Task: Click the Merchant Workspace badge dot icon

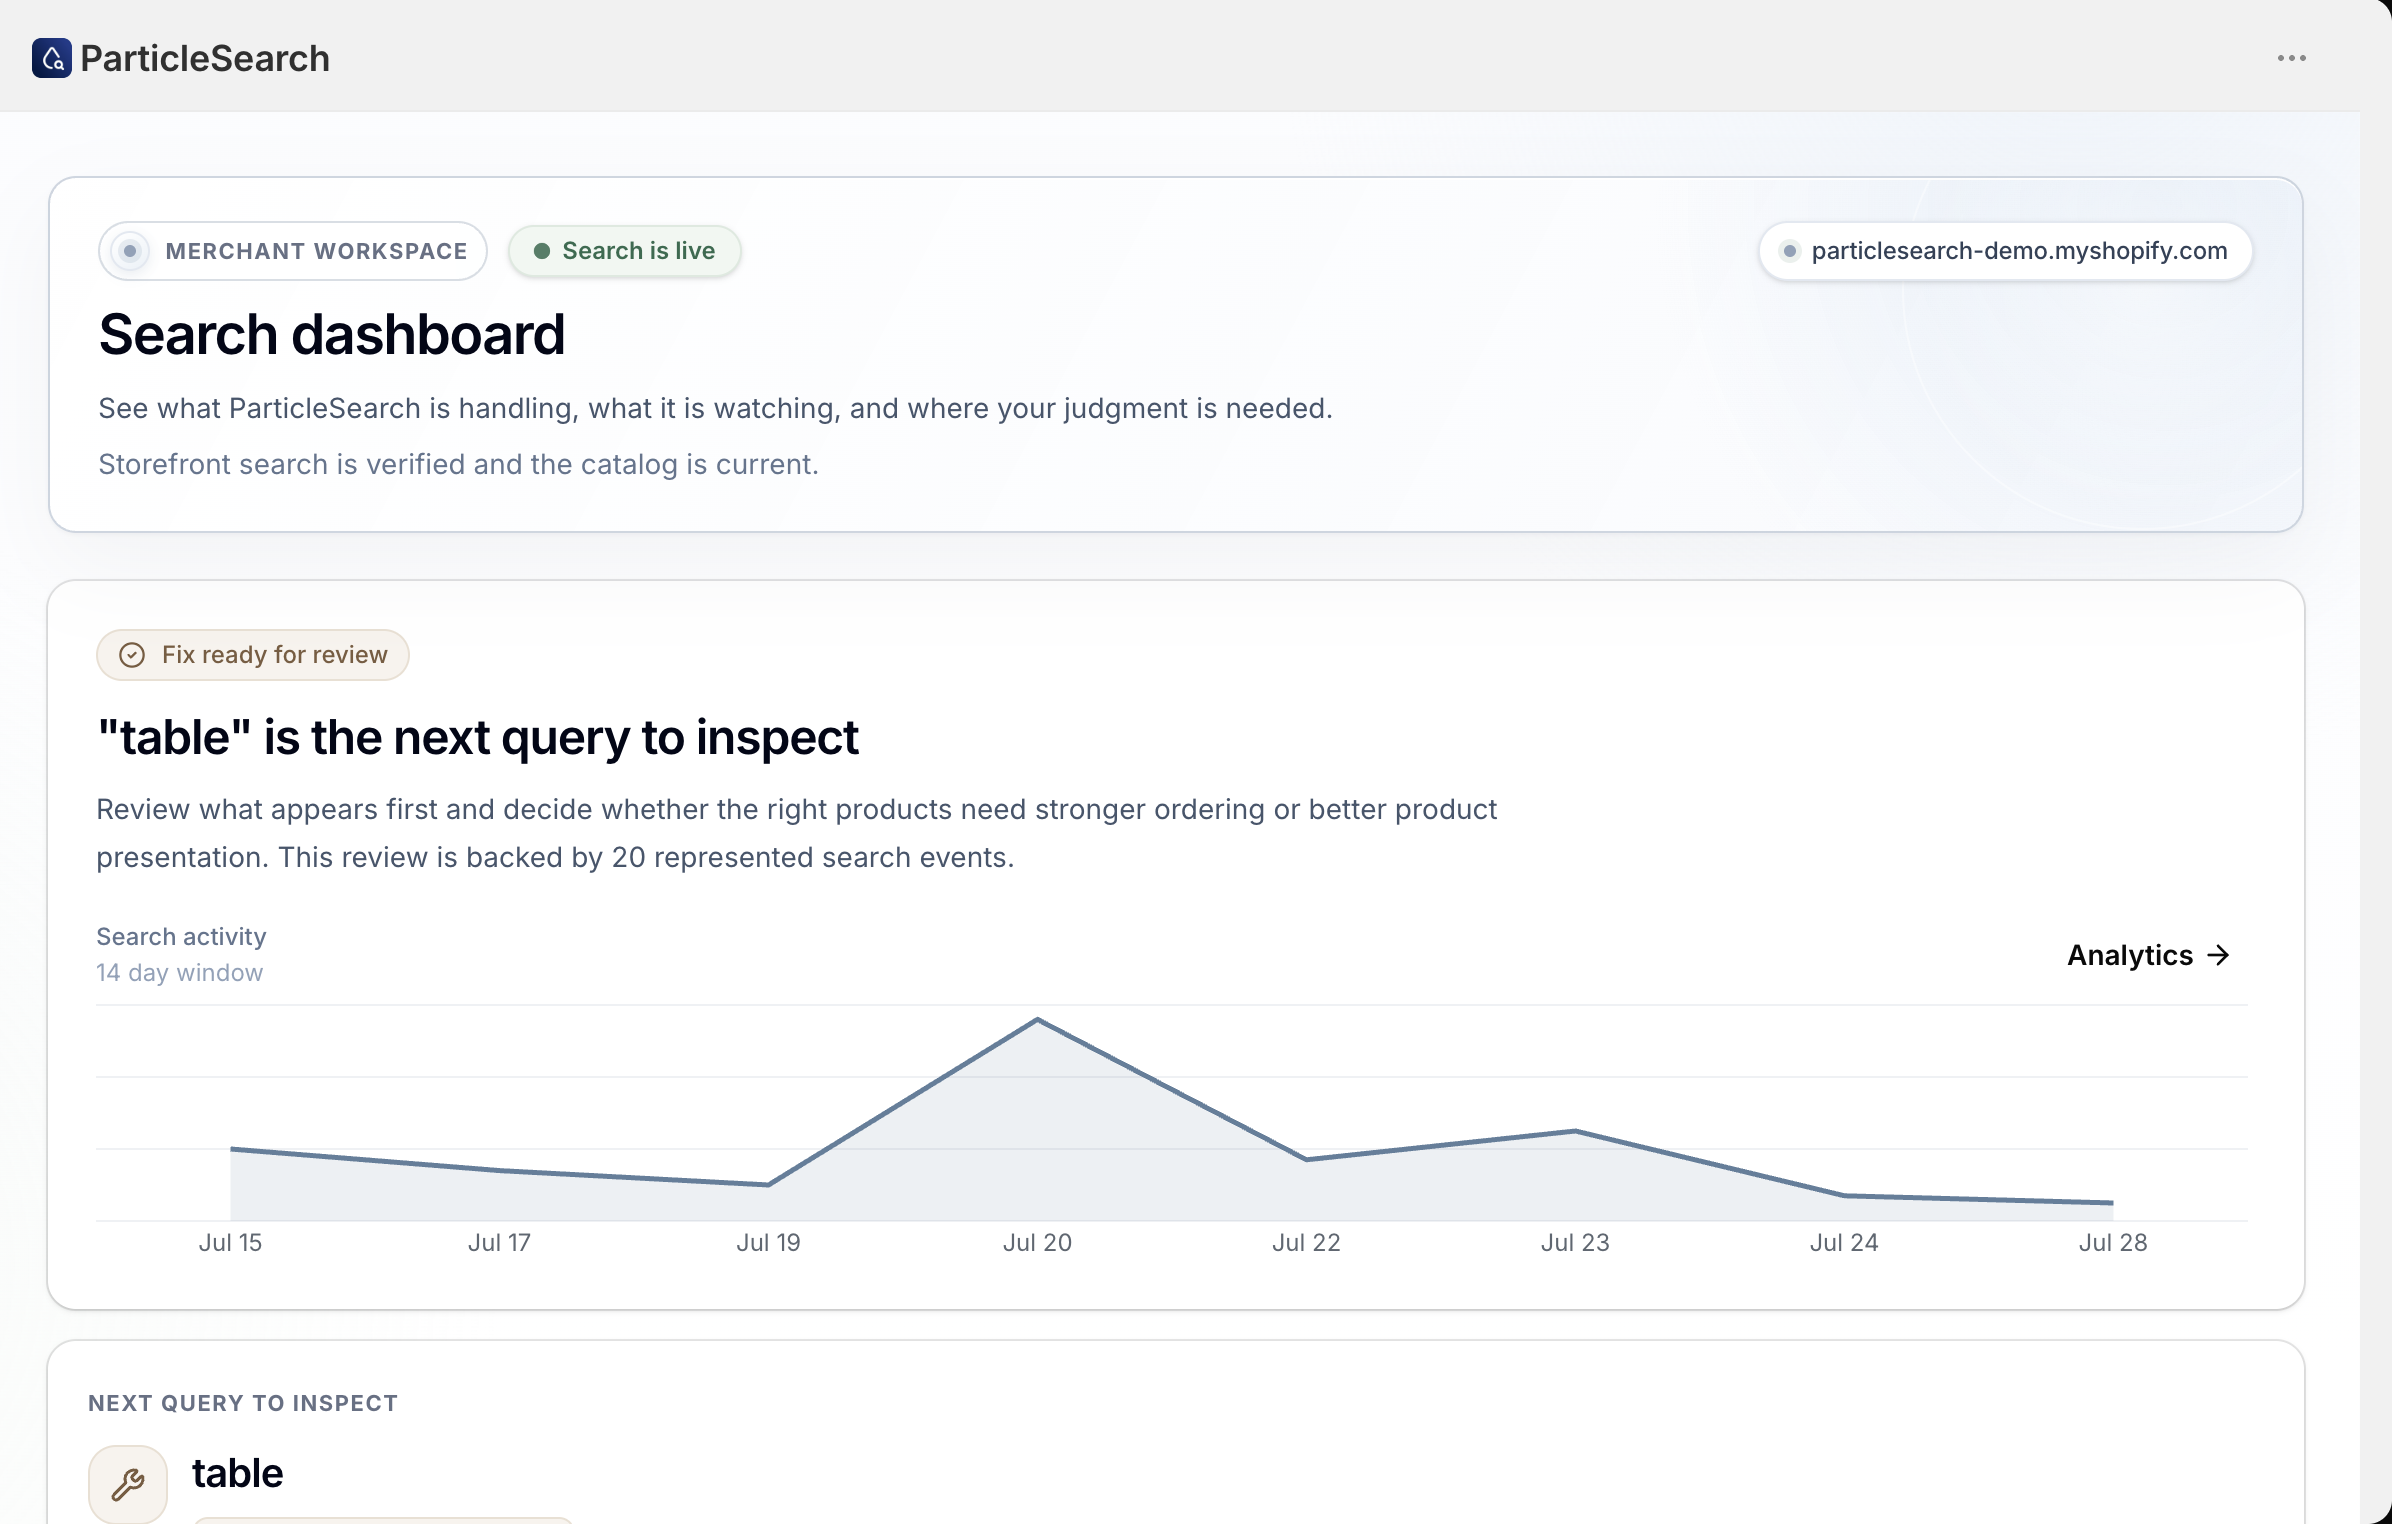Action: [x=130, y=251]
